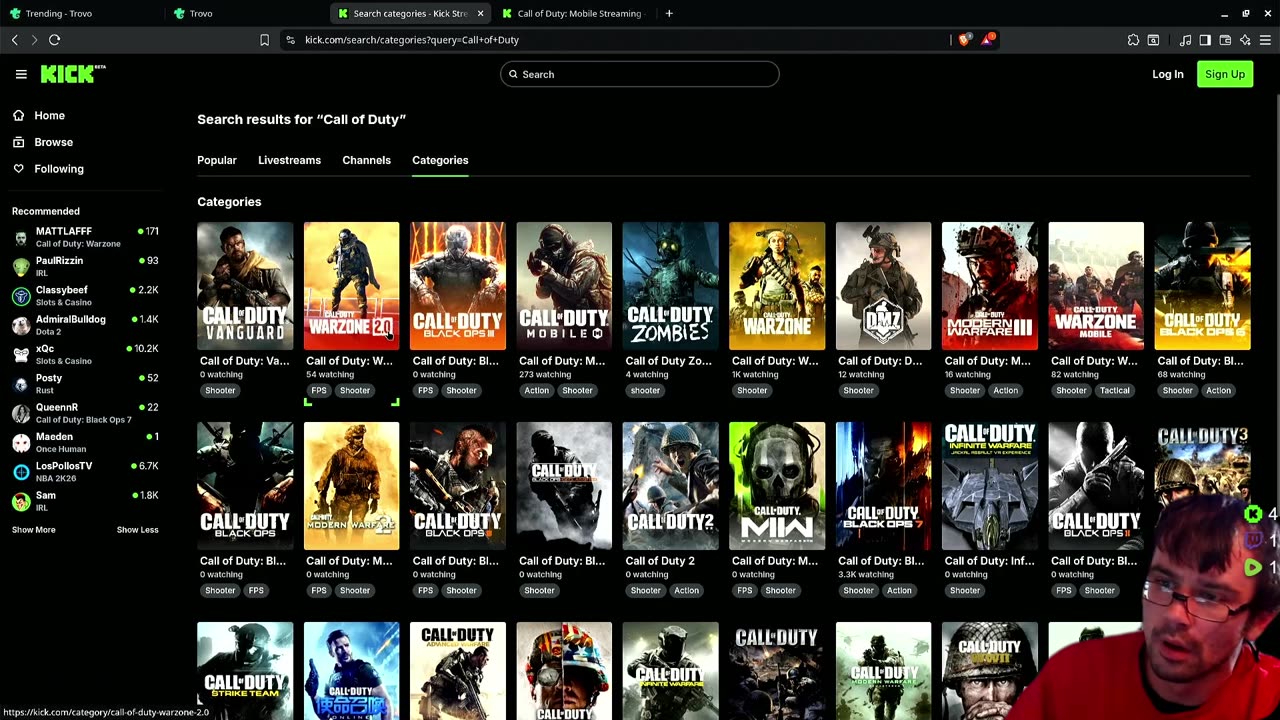
Task: Open QueennR channel avatar
Action: [x=21, y=413]
